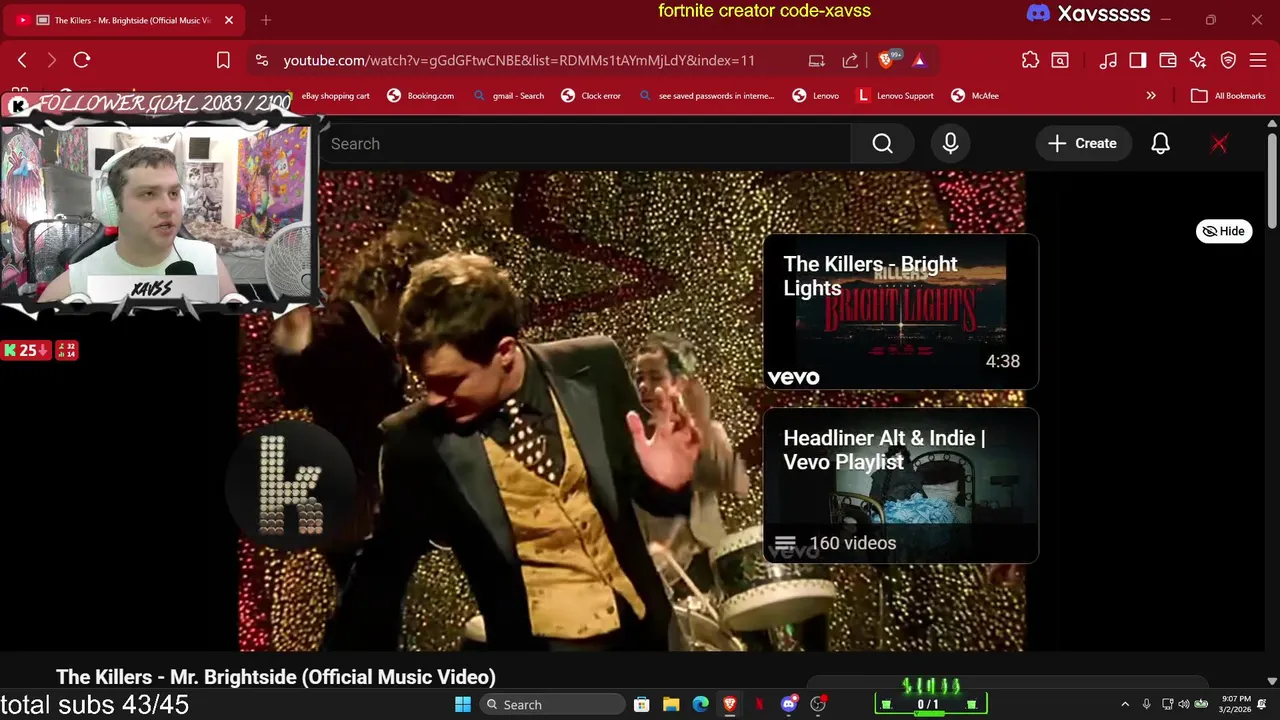Toggle the browser sidebar panel
Screen dimensions: 1280x720
tap(1138, 60)
